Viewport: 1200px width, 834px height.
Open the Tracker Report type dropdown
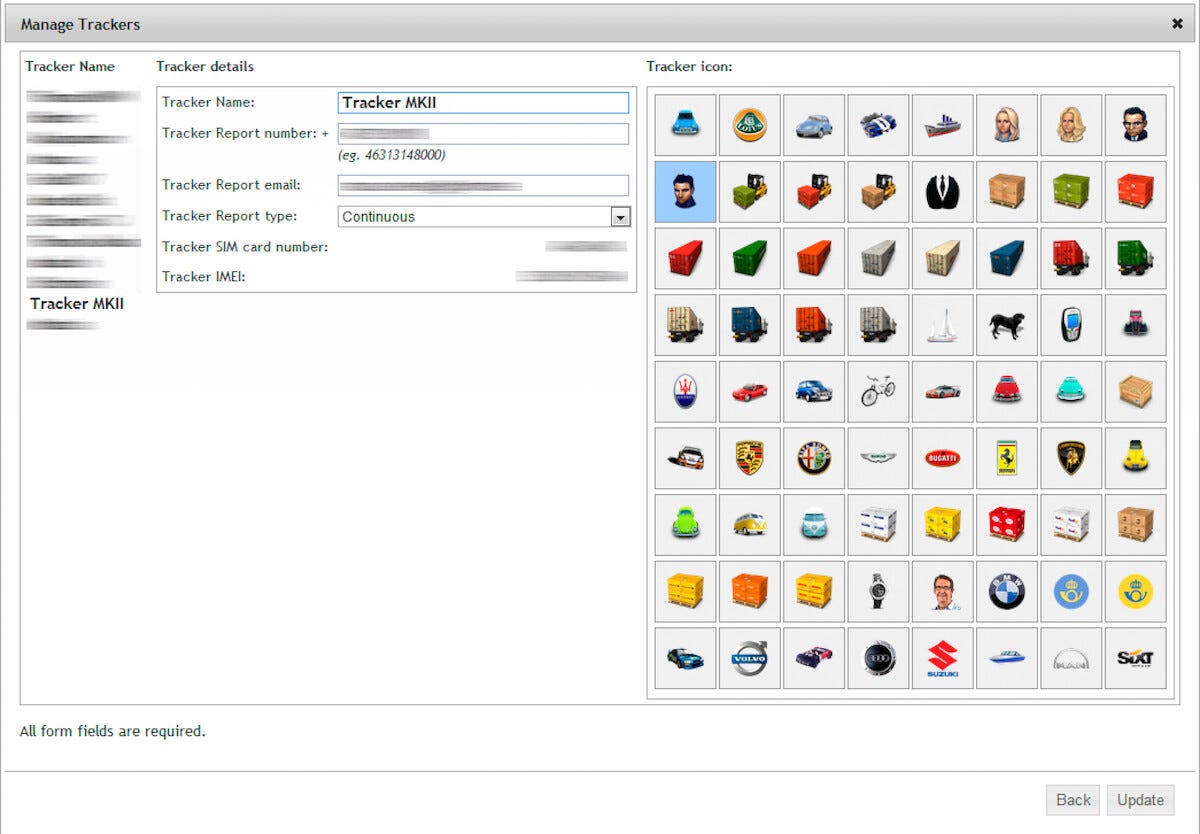pos(620,217)
